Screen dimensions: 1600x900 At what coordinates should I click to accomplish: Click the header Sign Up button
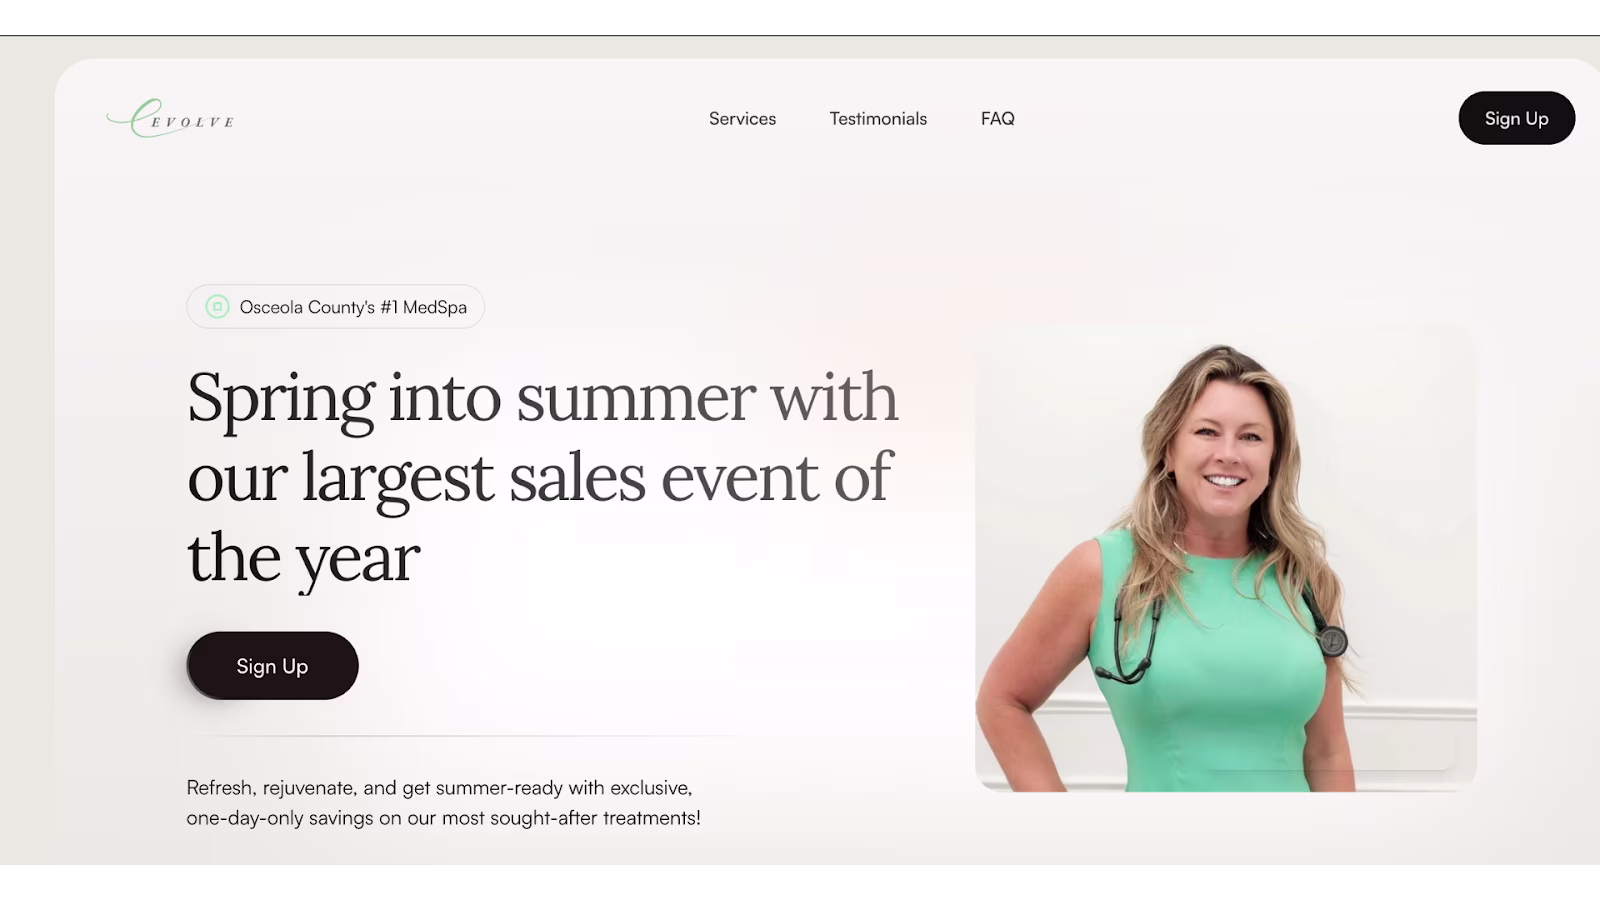point(1516,118)
